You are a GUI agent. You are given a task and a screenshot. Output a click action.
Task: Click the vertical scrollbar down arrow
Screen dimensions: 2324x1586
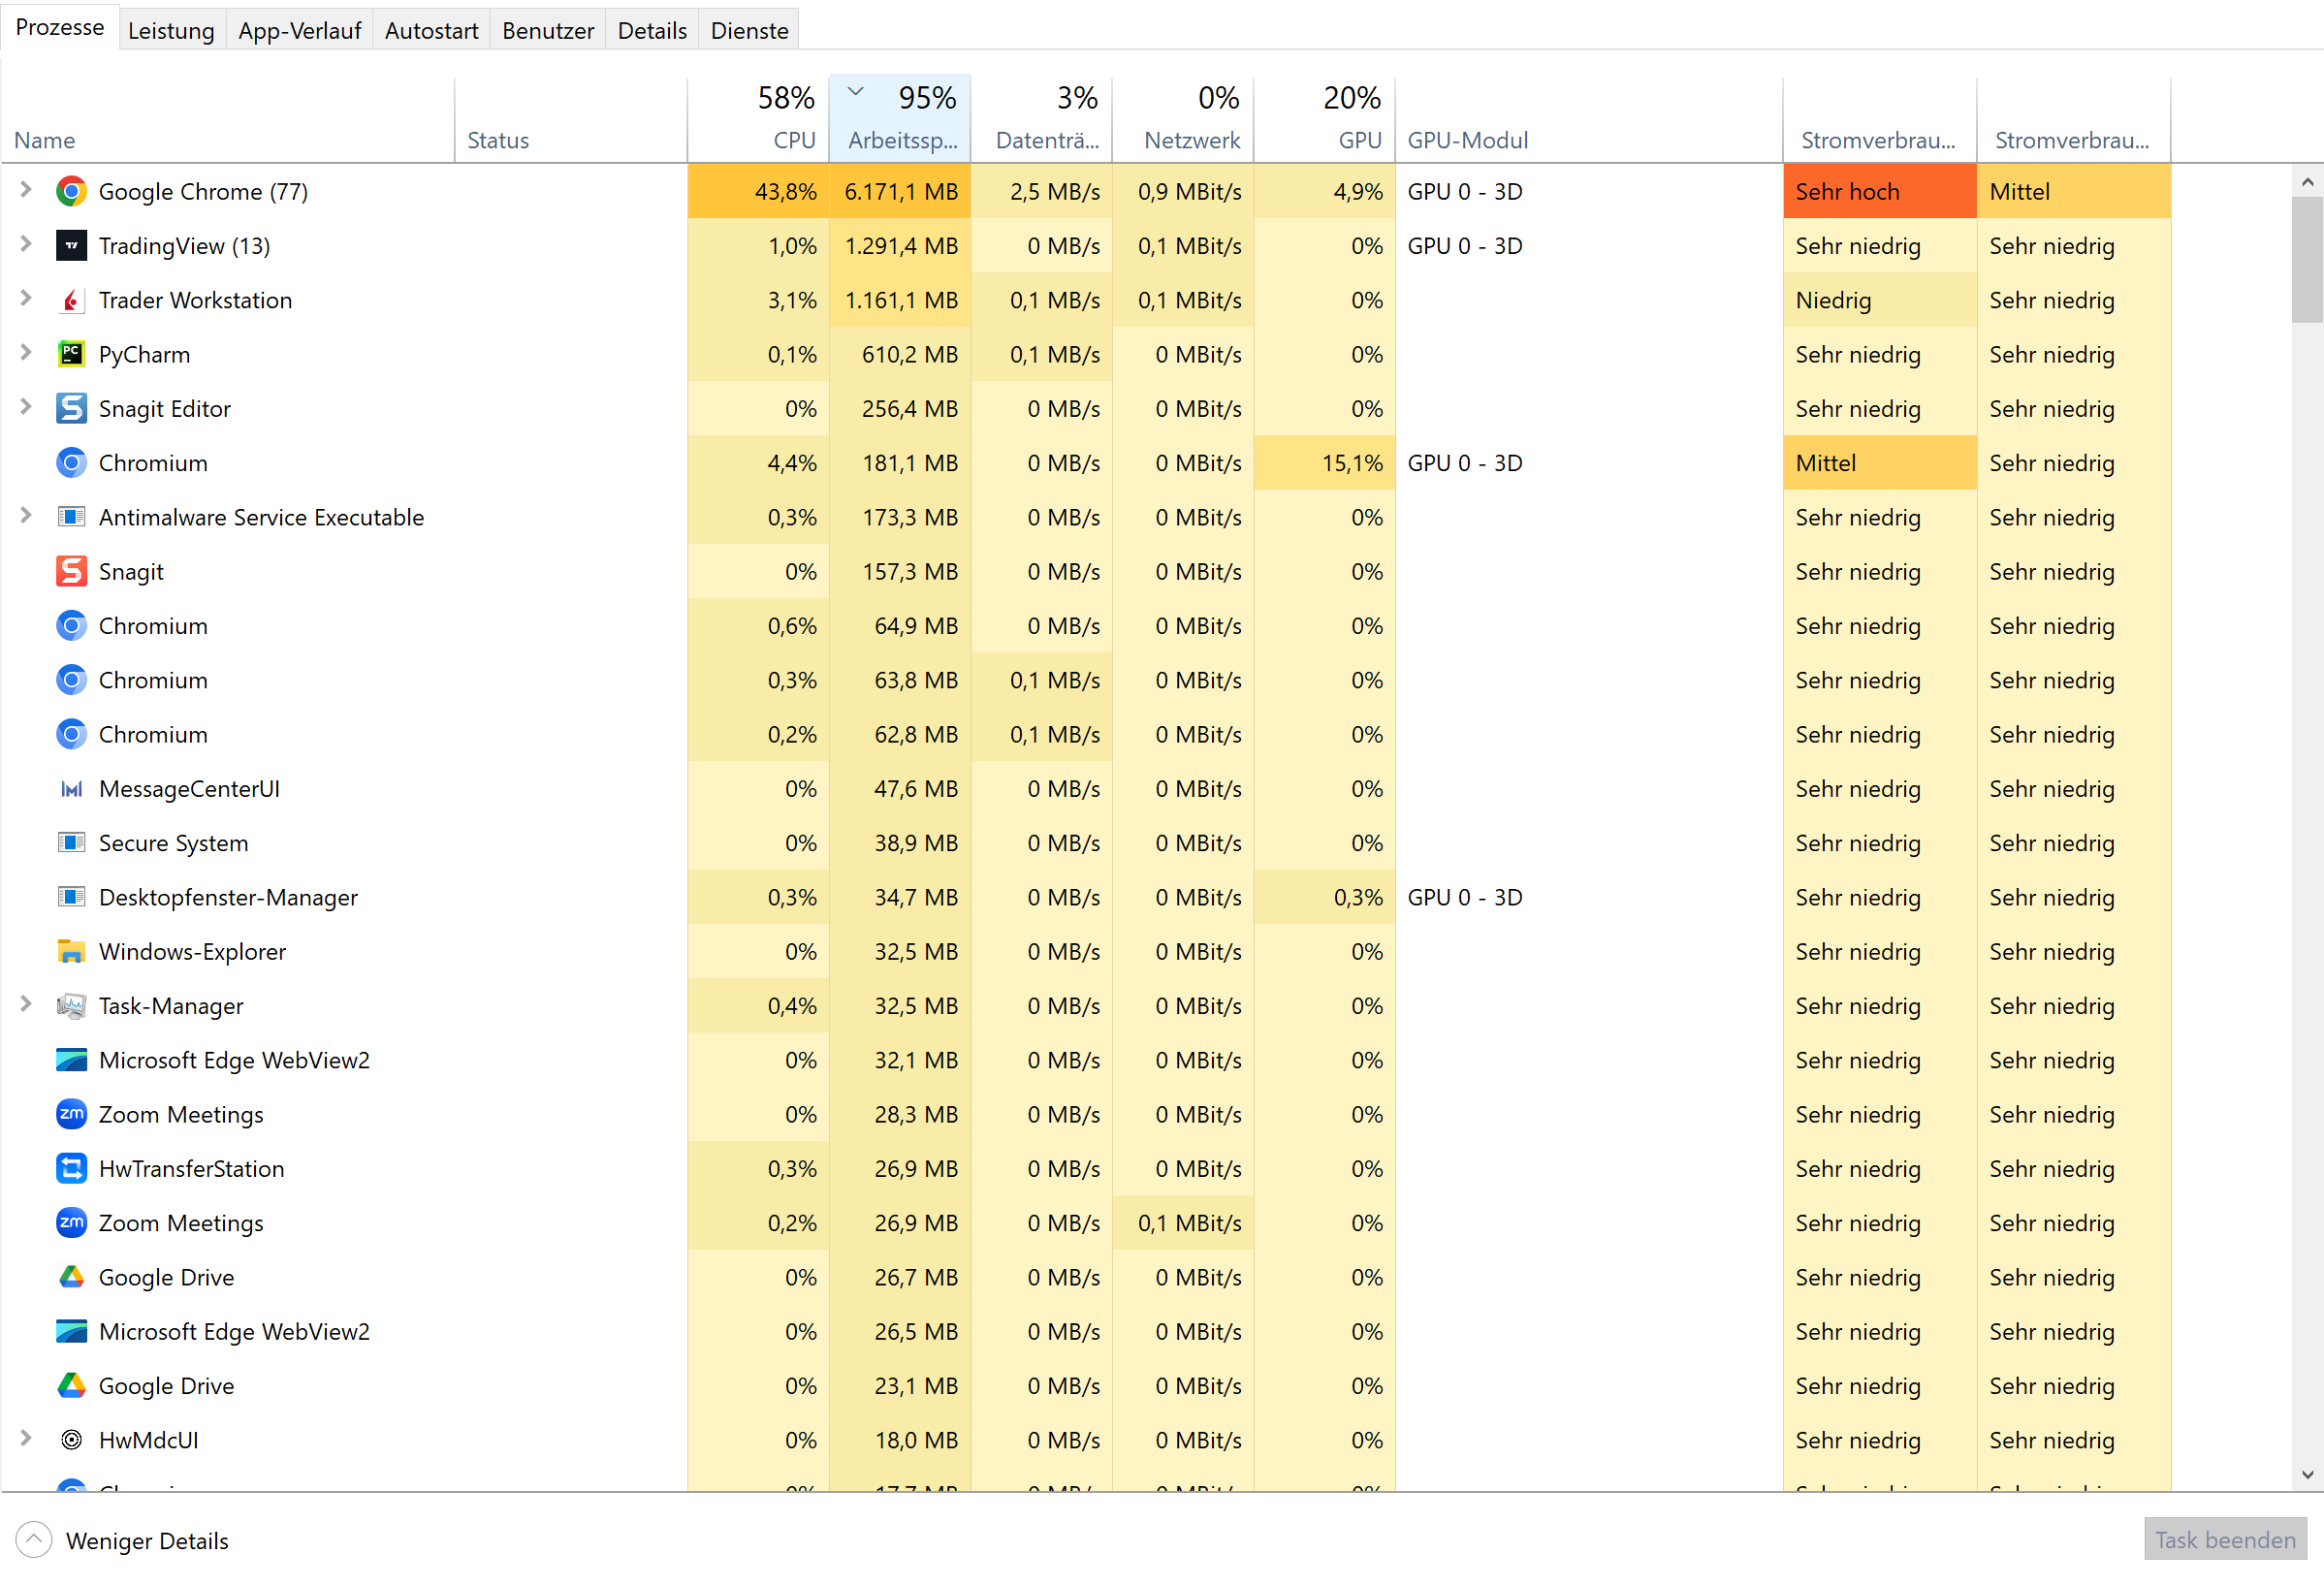2307,1474
